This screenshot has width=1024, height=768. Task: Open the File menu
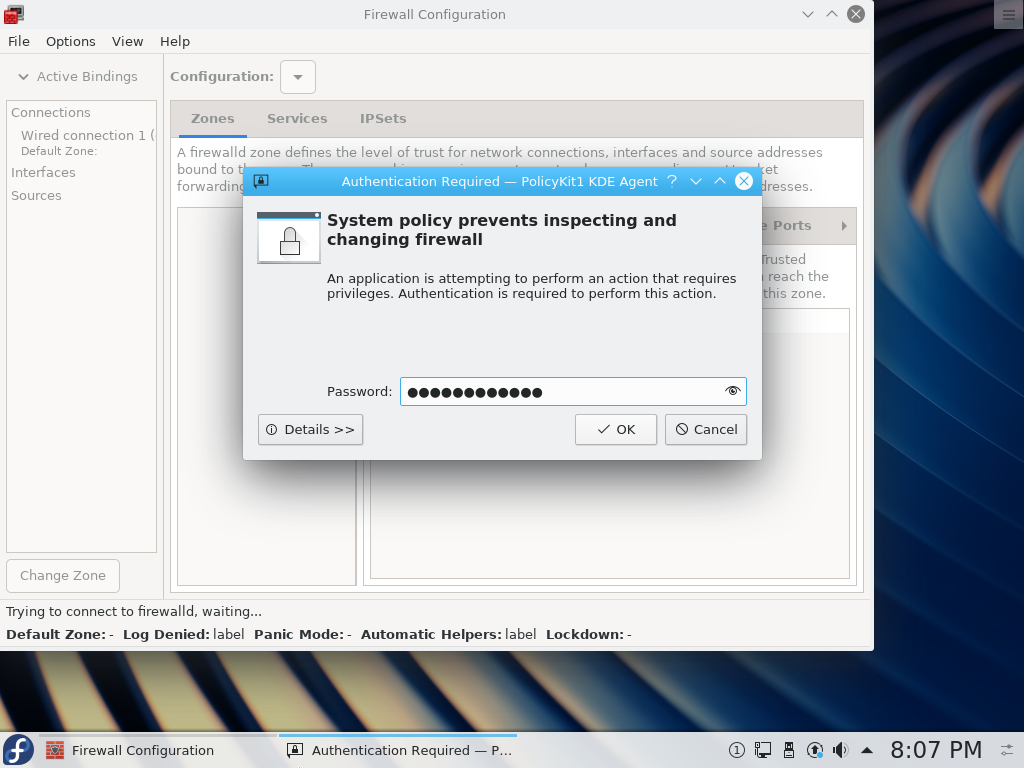pyautogui.click(x=18, y=41)
